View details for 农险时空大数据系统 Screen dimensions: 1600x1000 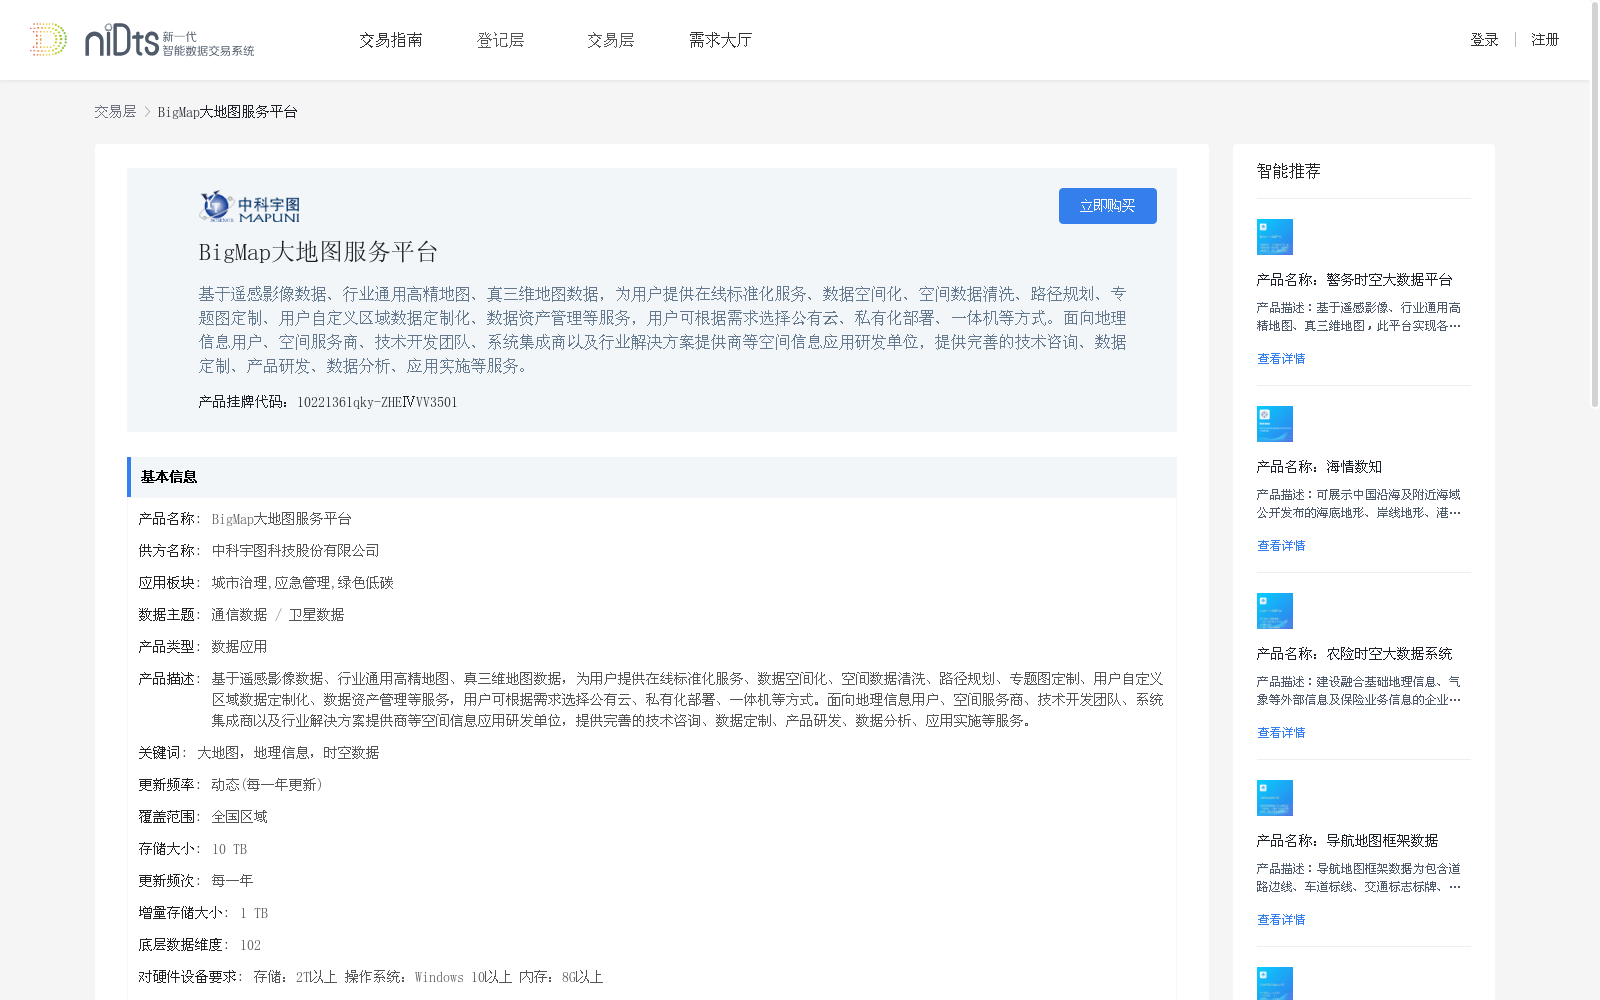click(1281, 733)
